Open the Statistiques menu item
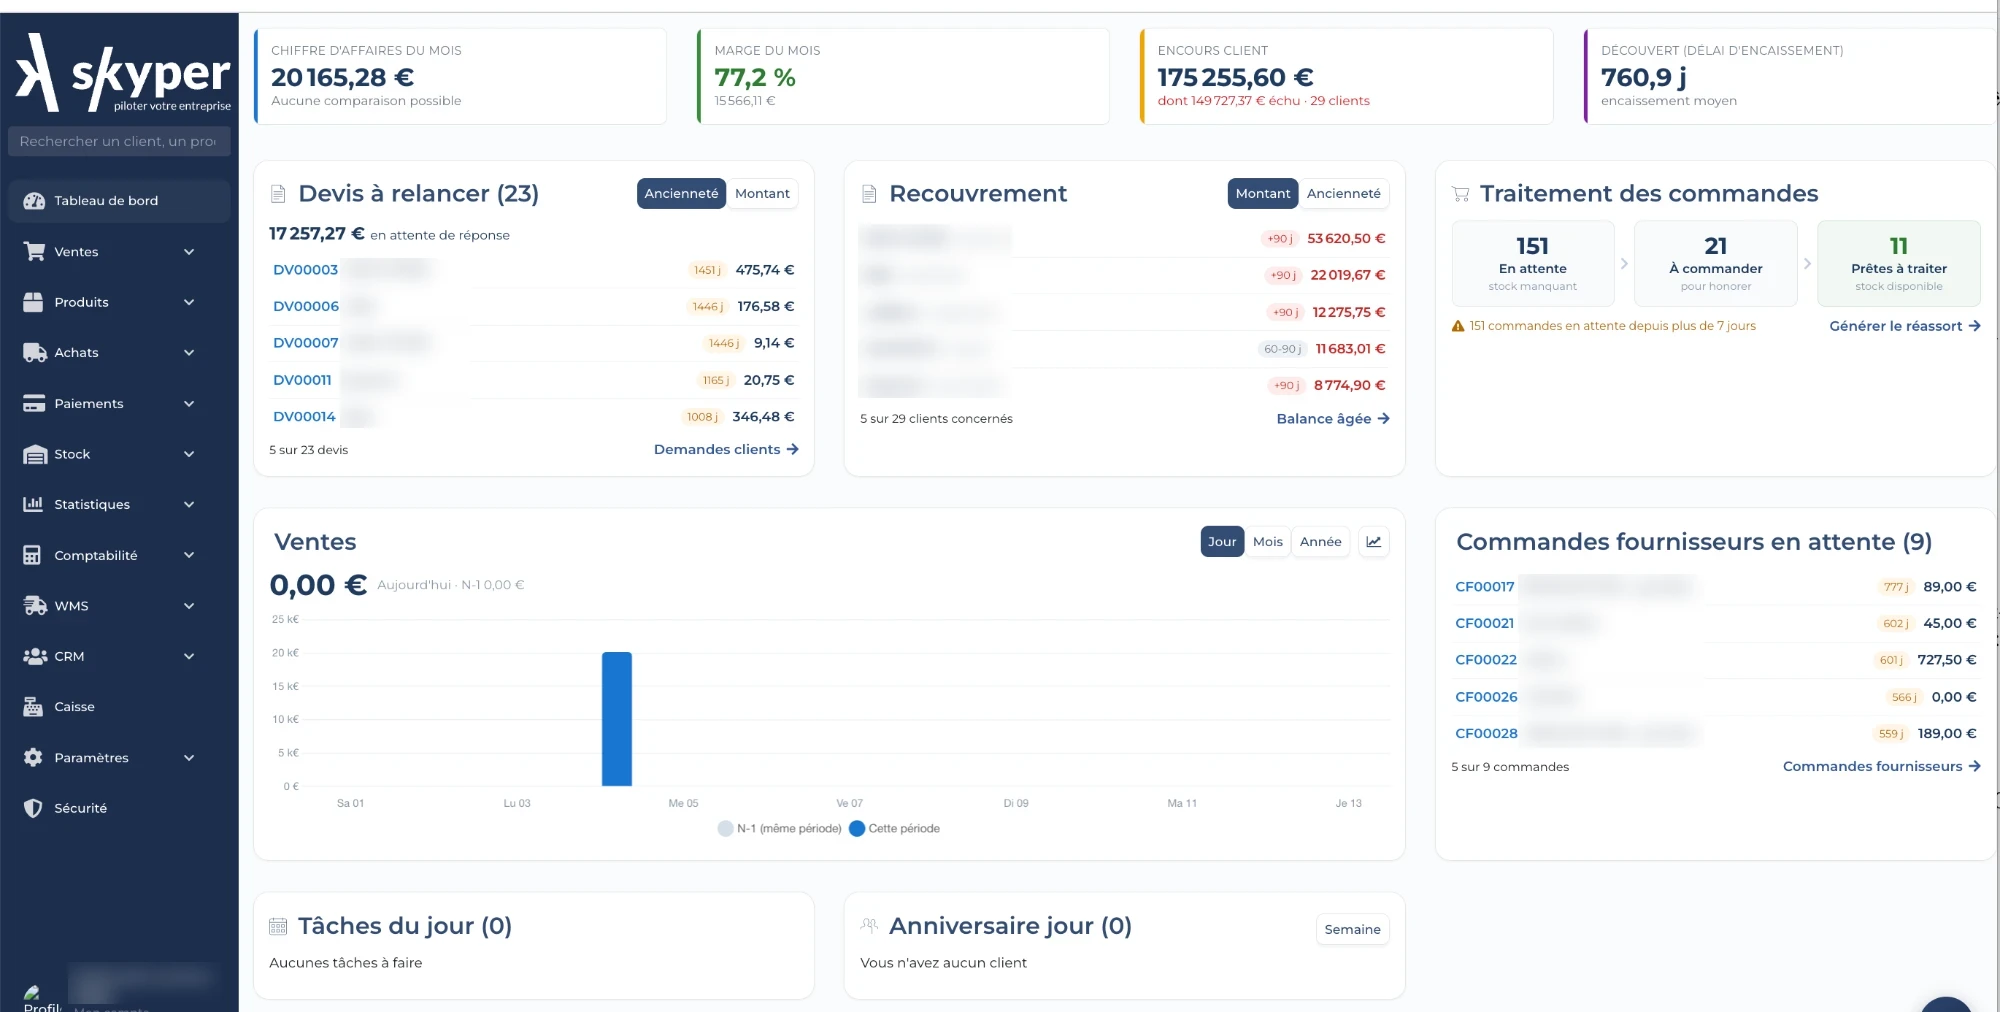 click(119, 504)
